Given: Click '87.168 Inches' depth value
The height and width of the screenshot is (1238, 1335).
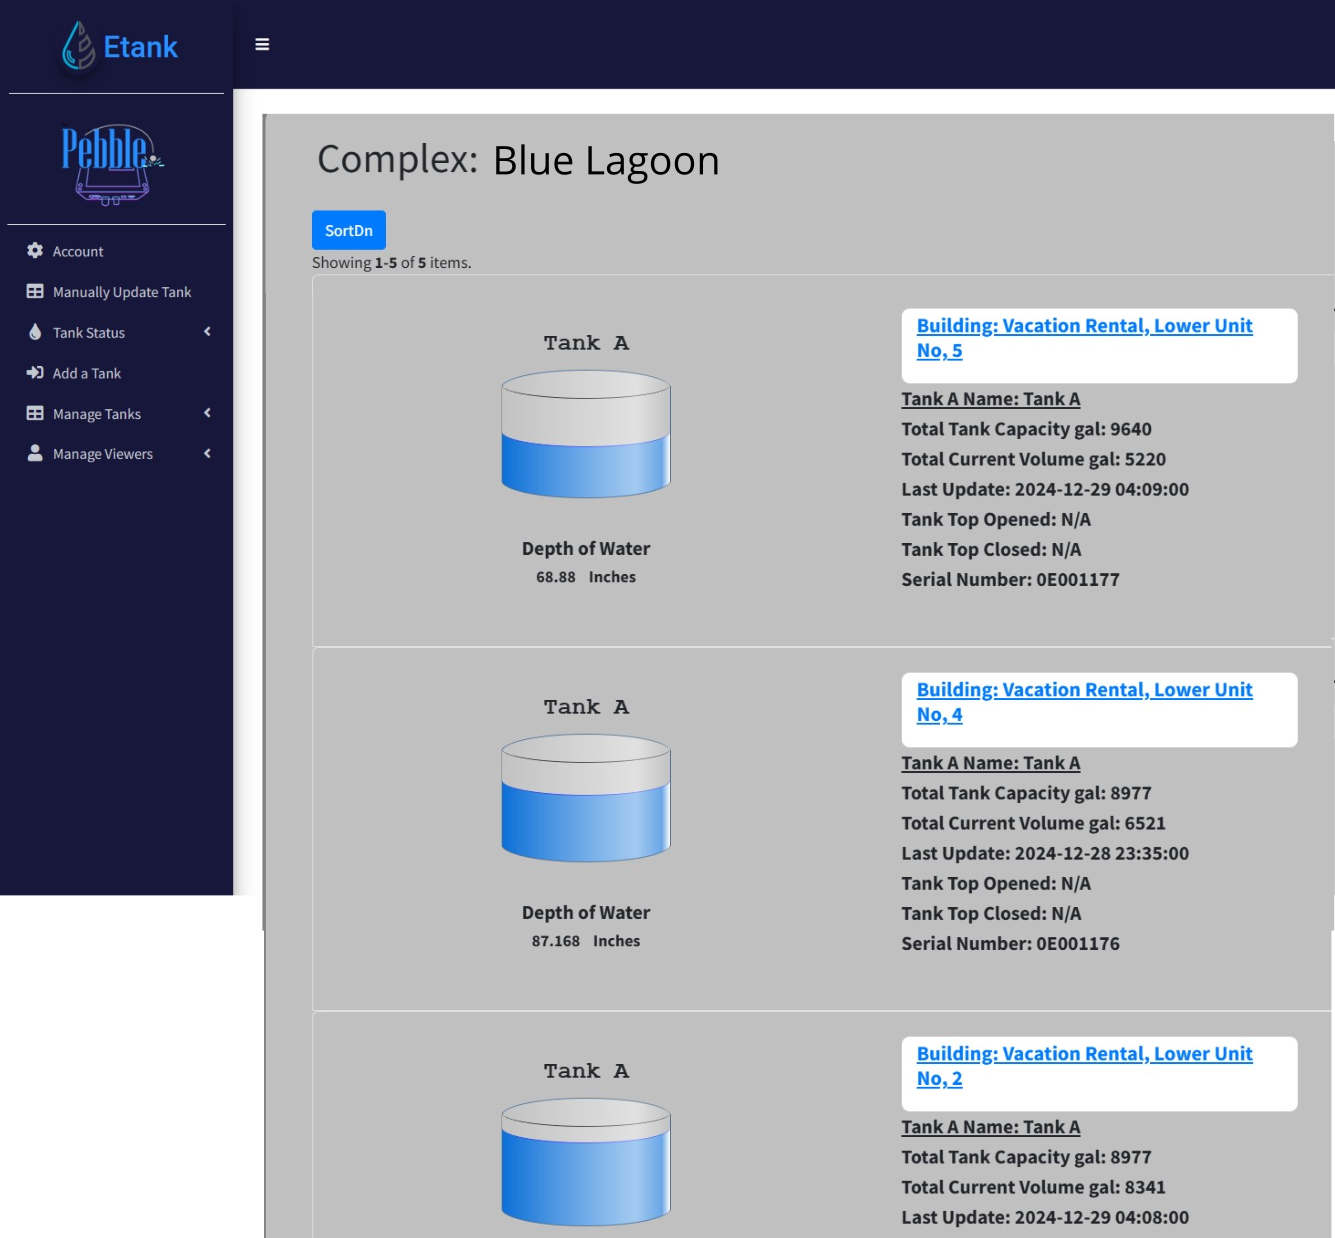Looking at the screenshot, I should coord(586,941).
